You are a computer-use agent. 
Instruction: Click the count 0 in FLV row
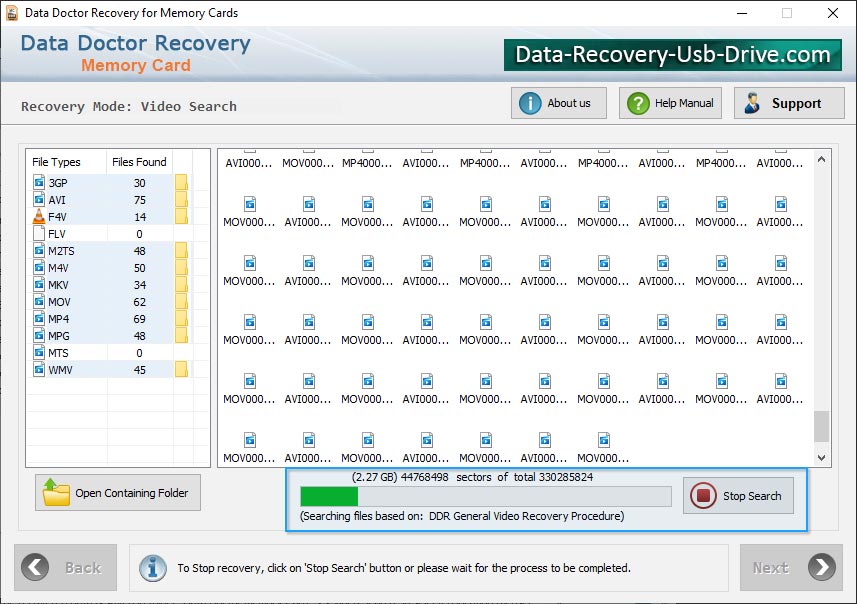click(139, 234)
